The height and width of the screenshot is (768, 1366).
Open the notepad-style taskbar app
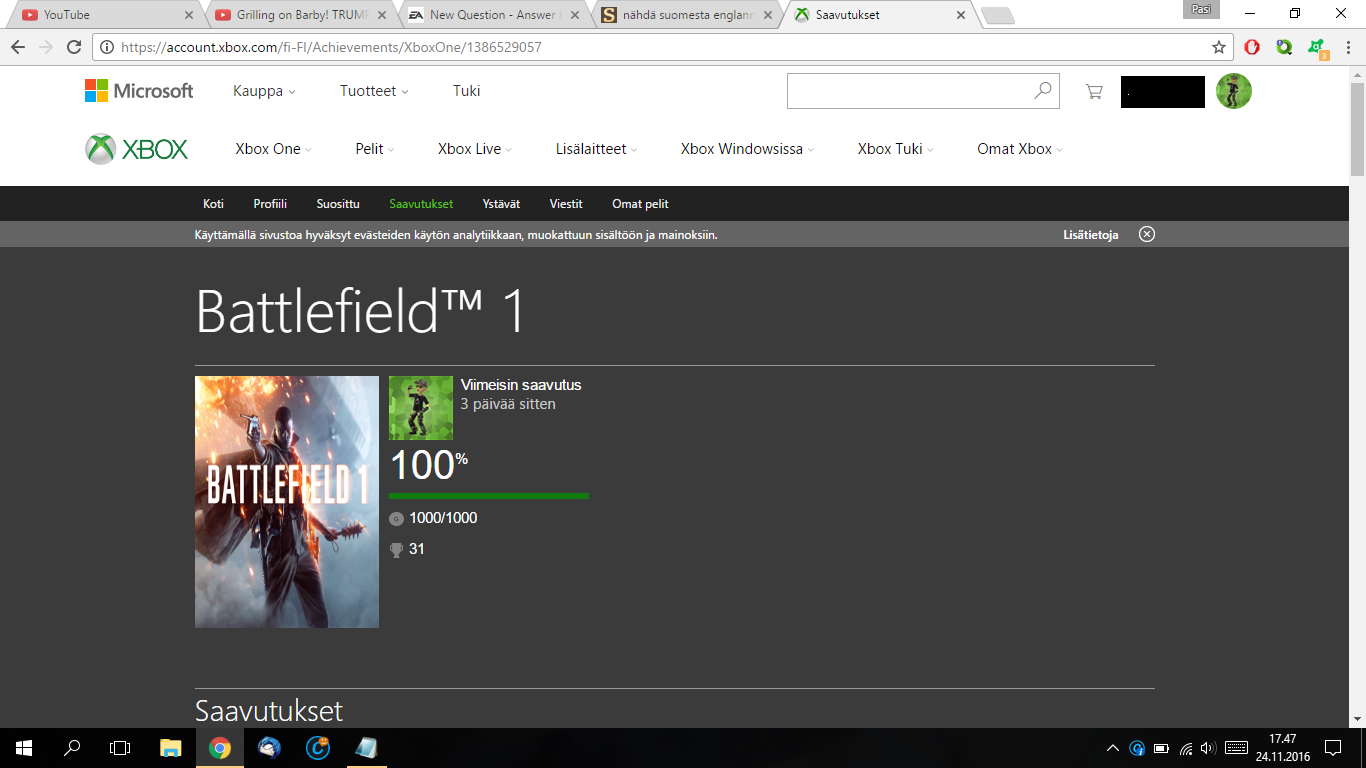pos(367,748)
